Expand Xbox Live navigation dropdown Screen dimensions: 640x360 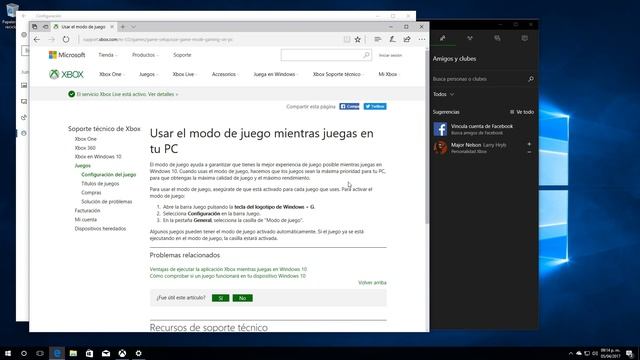(184, 74)
